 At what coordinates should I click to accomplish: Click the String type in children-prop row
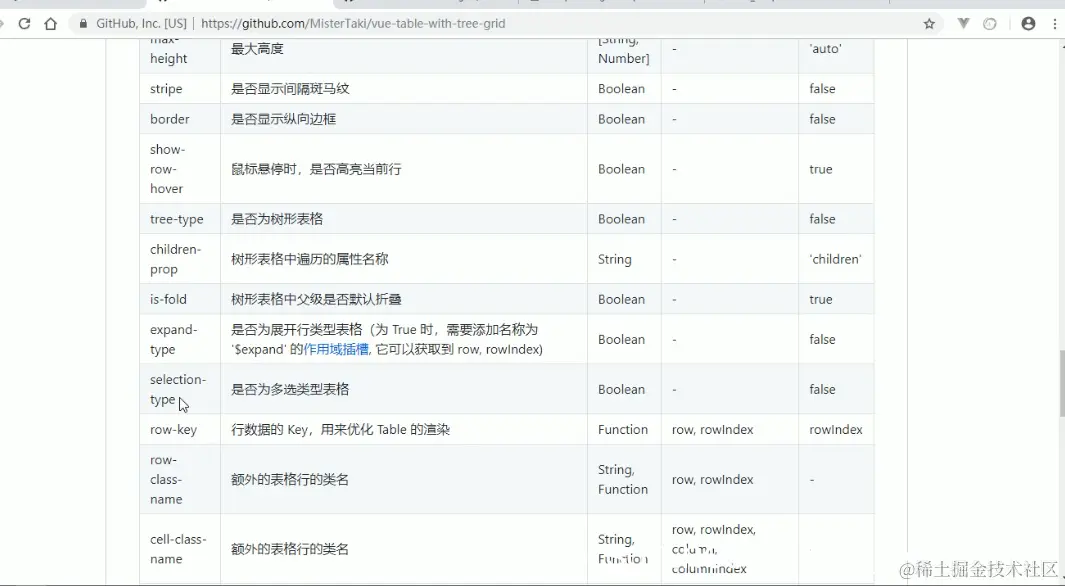[x=615, y=259]
